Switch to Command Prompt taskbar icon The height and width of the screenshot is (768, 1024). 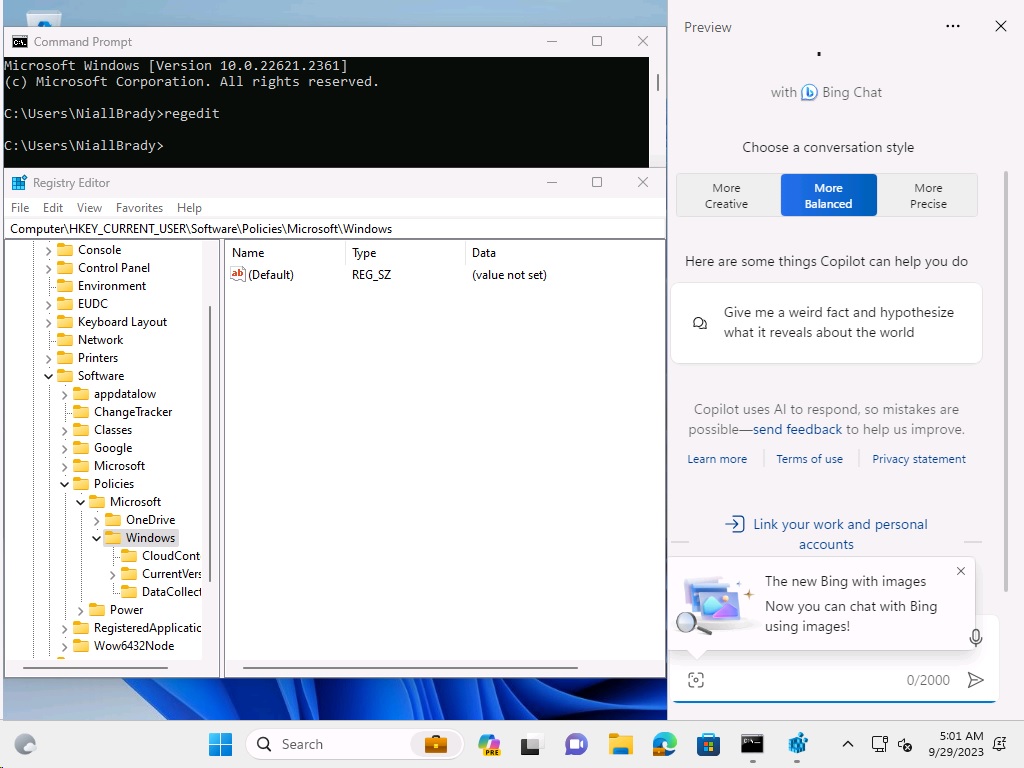(752, 744)
